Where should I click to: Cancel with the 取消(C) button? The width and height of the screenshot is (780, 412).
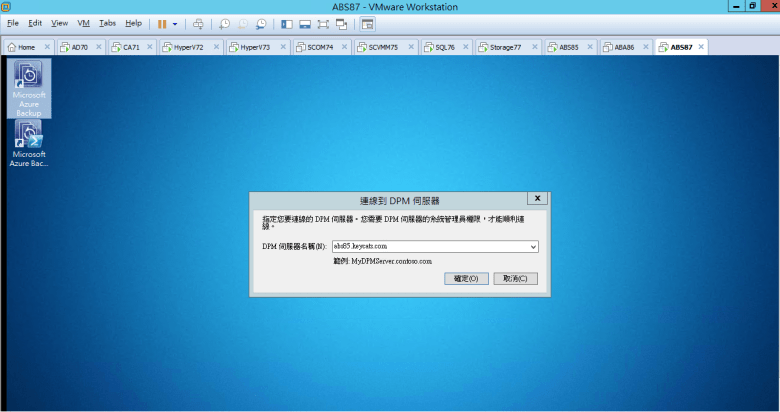[x=515, y=278]
